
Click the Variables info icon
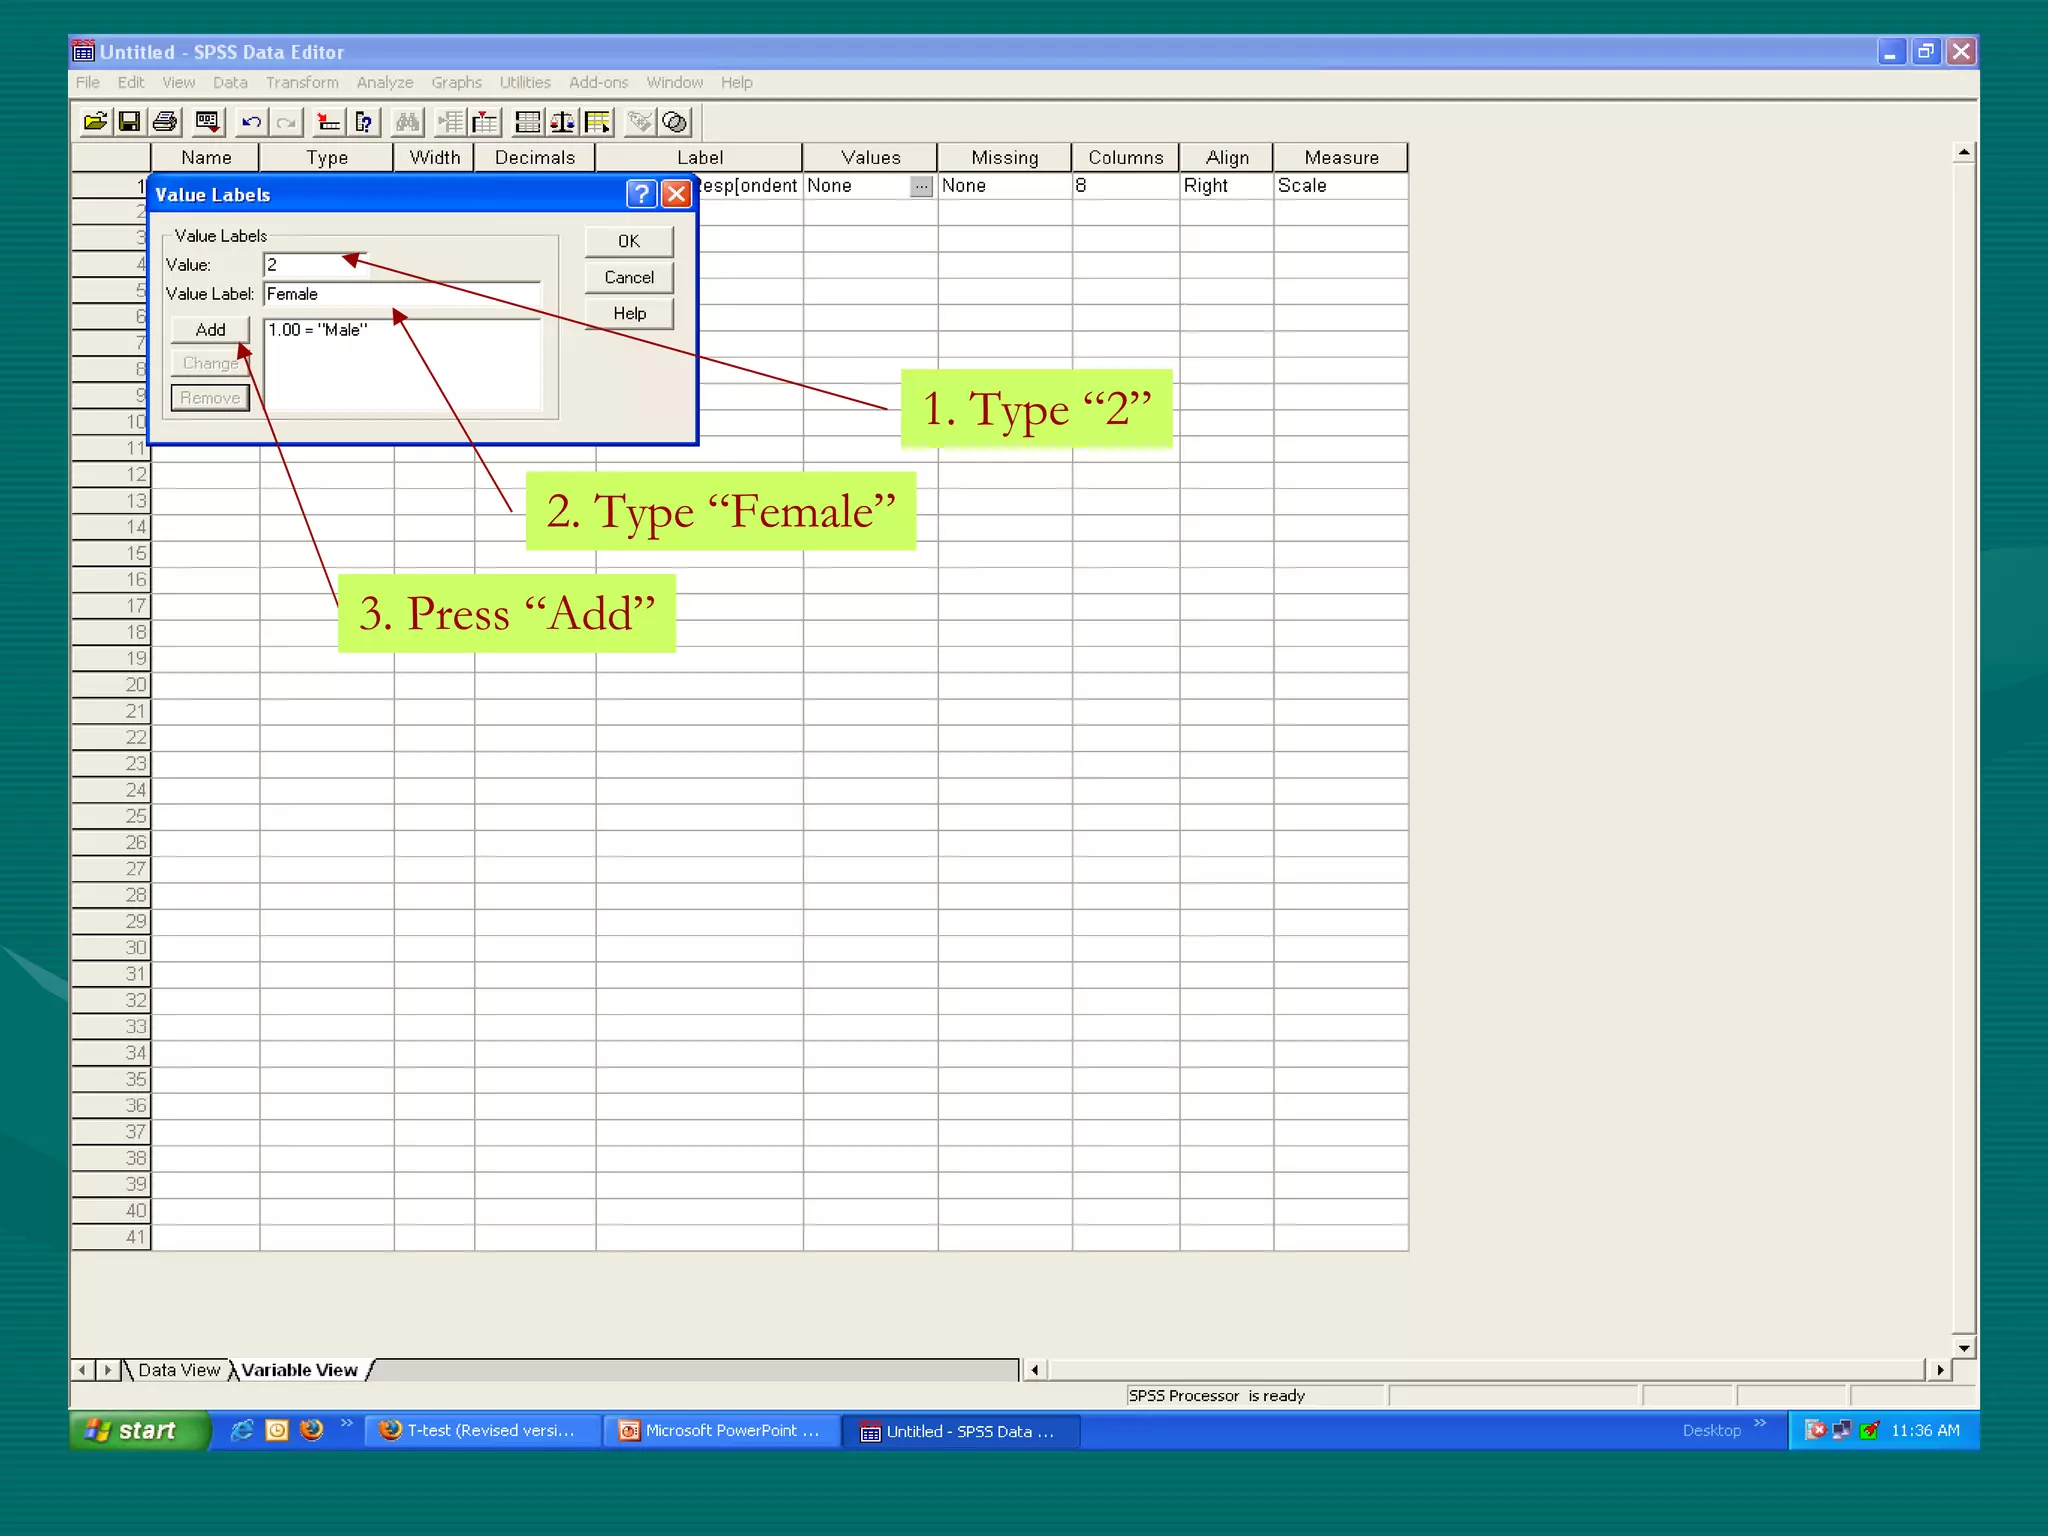364,122
